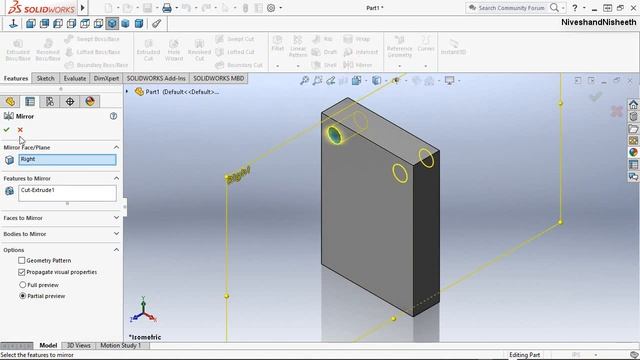
Task: Expand the SOLIDWORKS menu flyout arrow
Action: [82, 8]
